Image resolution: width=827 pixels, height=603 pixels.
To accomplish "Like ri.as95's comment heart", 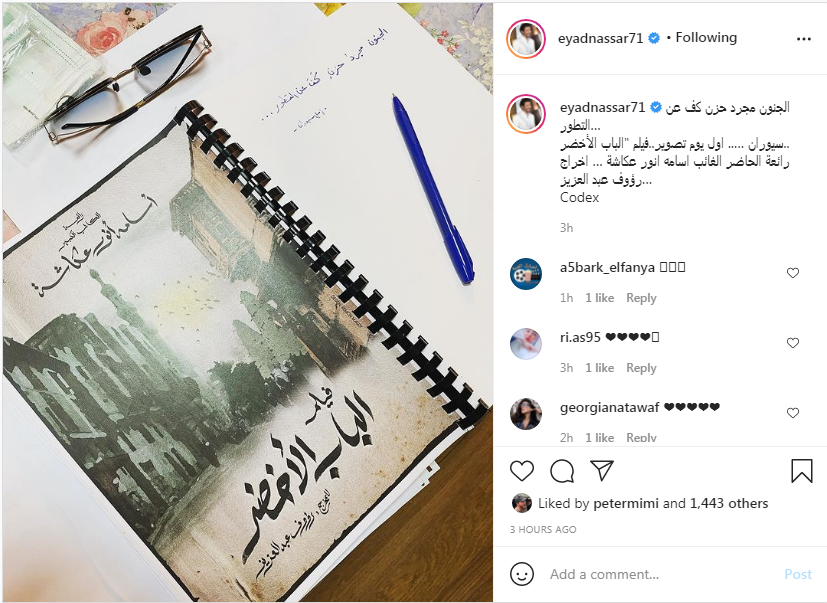I will tap(792, 343).
